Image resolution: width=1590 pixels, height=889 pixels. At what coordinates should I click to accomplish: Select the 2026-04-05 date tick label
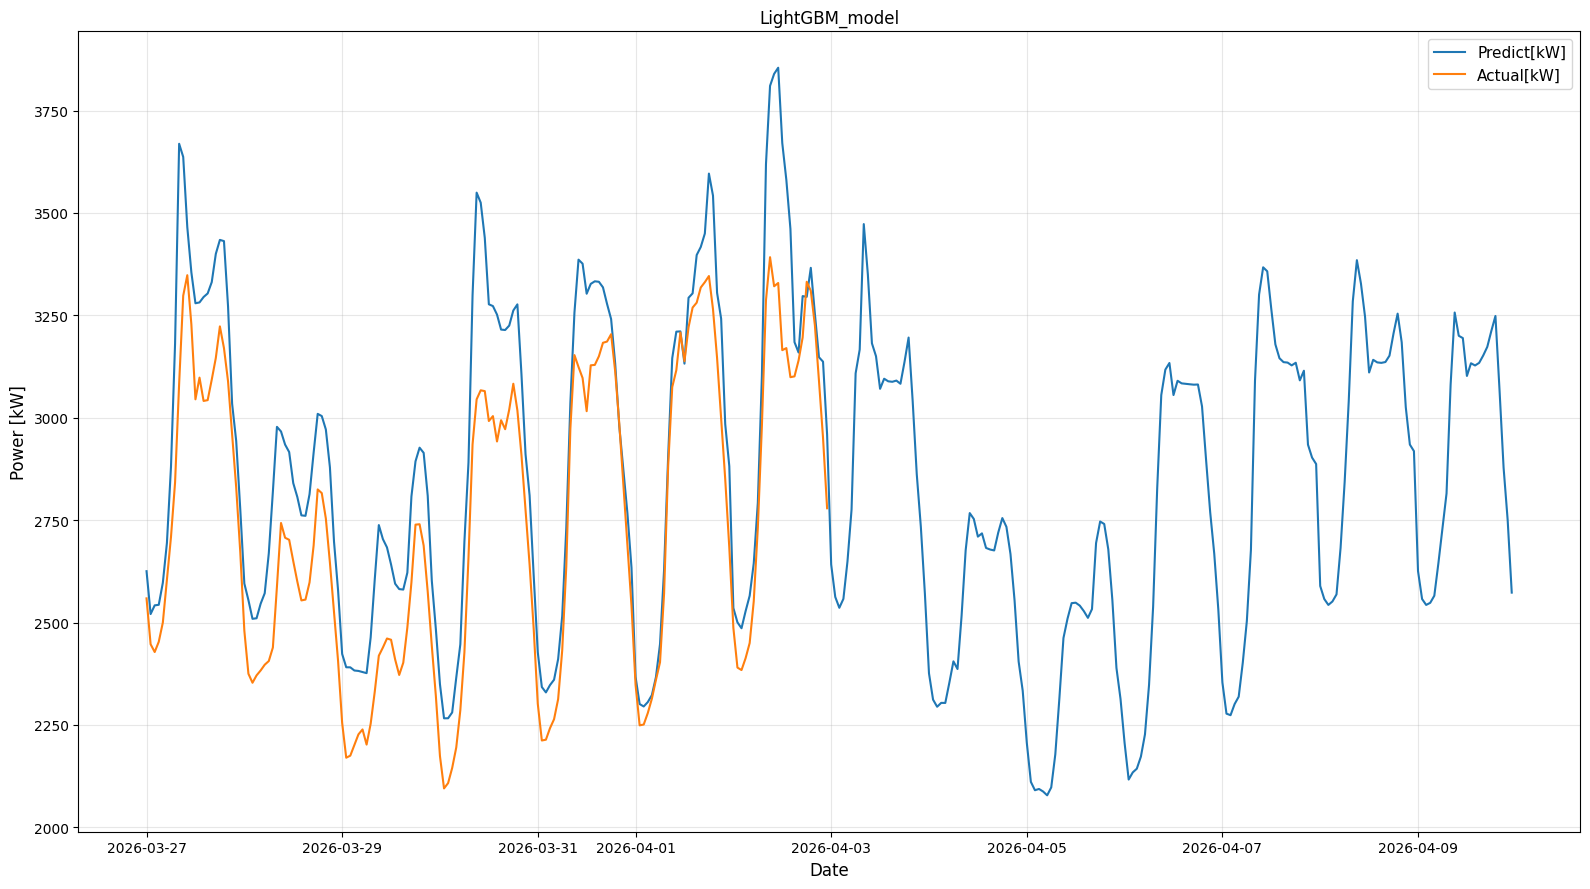pos(1027,847)
